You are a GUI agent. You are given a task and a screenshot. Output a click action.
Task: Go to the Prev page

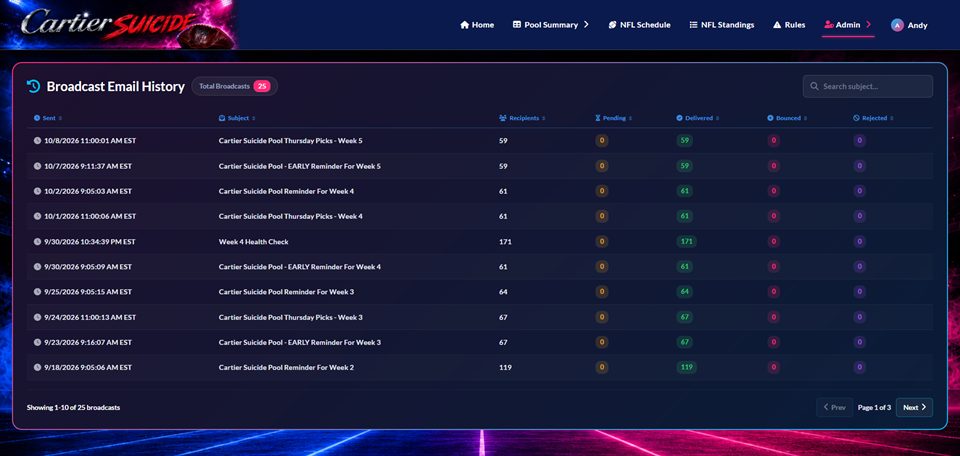coord(834,407)
